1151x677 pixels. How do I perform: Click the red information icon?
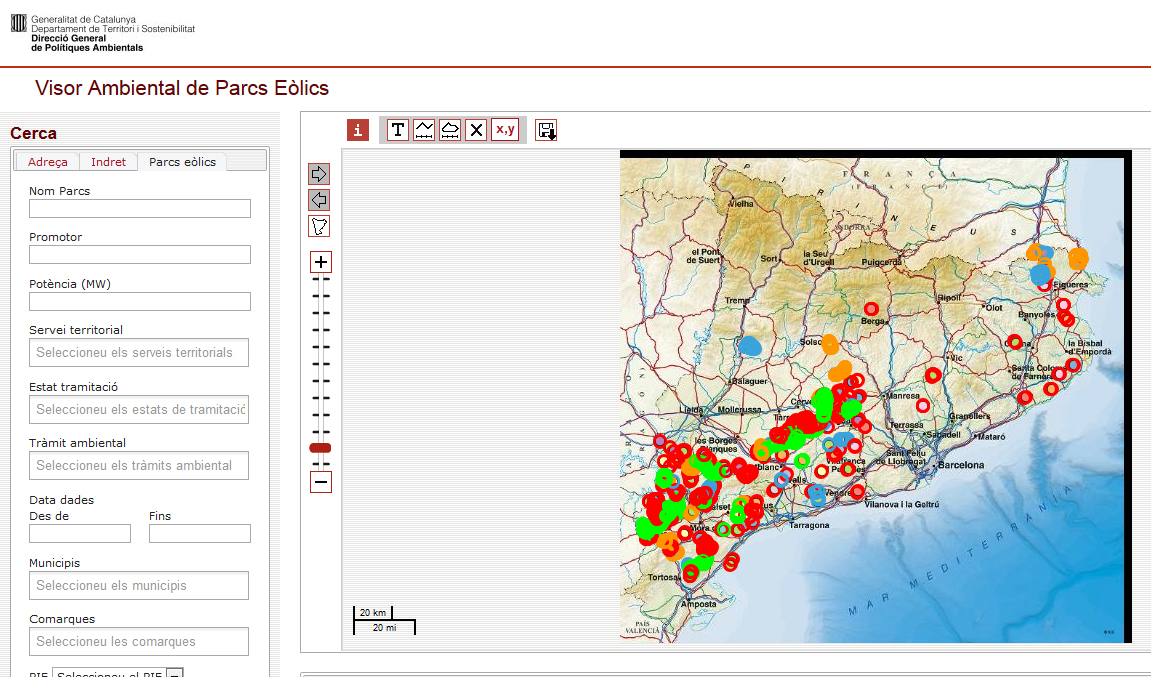pos(358,130)
